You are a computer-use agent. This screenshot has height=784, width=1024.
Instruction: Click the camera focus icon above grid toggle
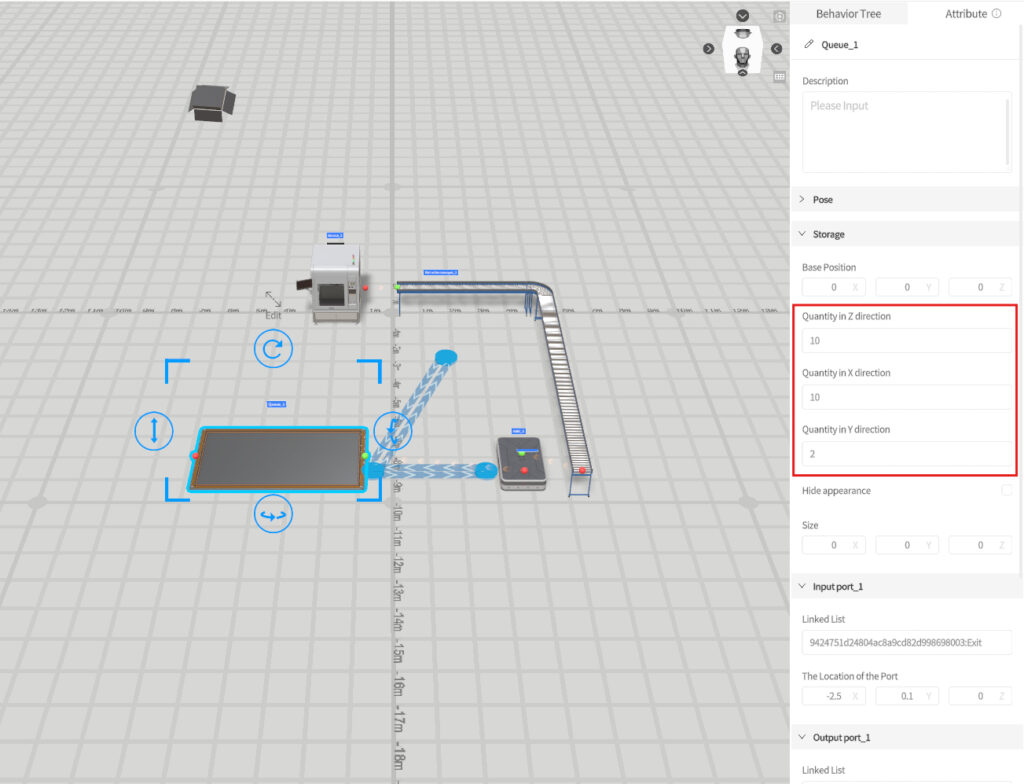click(x=779, y=16)
